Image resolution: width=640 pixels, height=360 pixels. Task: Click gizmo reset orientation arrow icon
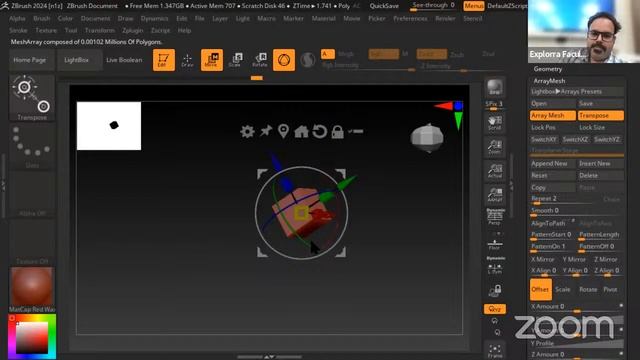click(320, 131)
